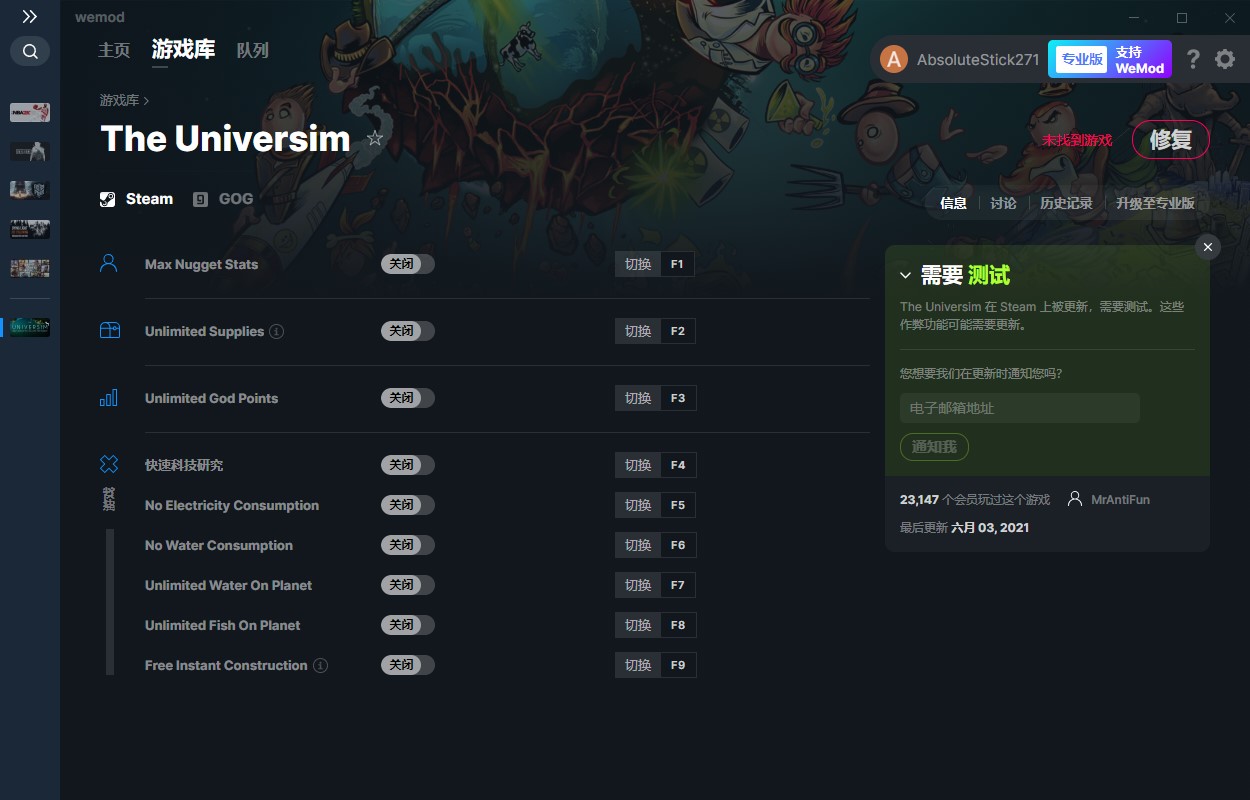The width and height of the screenshot is (1250, 800).
Task: Open the search icon in sidebar
Action: tap(30, 51)
